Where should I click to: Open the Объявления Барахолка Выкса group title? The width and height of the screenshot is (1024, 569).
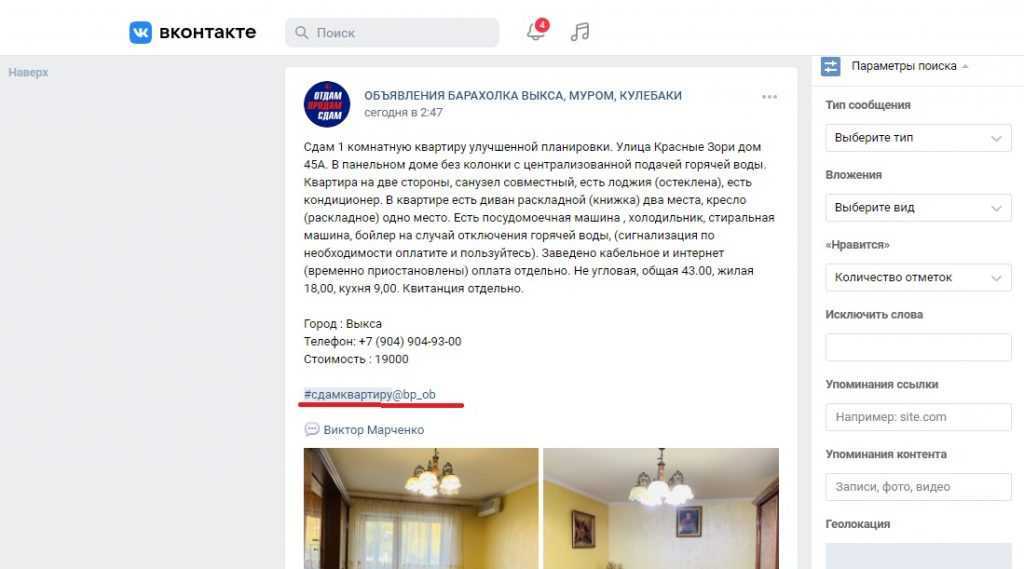[522, 95]
